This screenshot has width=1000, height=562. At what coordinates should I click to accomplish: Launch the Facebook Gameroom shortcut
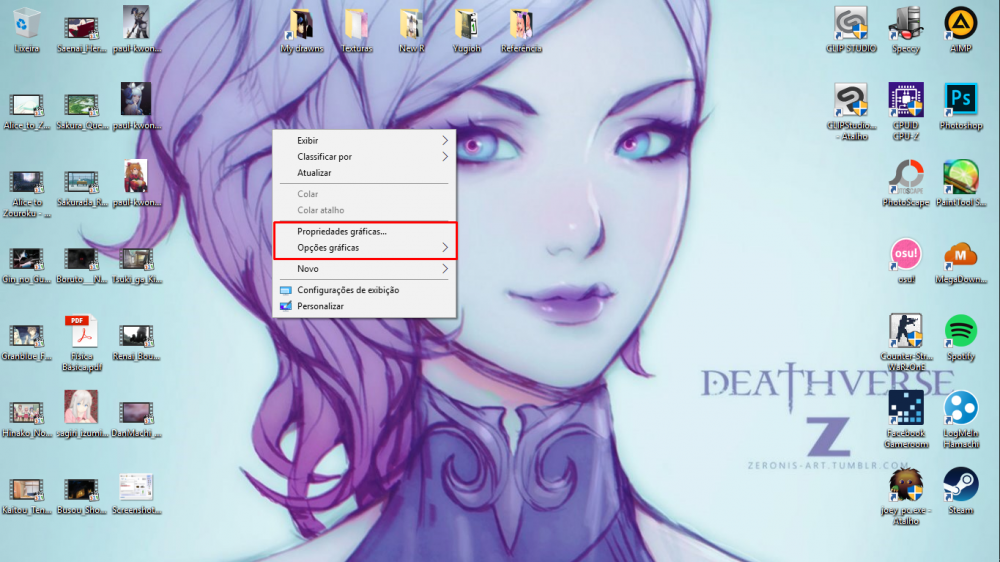(x=906, y=420)
